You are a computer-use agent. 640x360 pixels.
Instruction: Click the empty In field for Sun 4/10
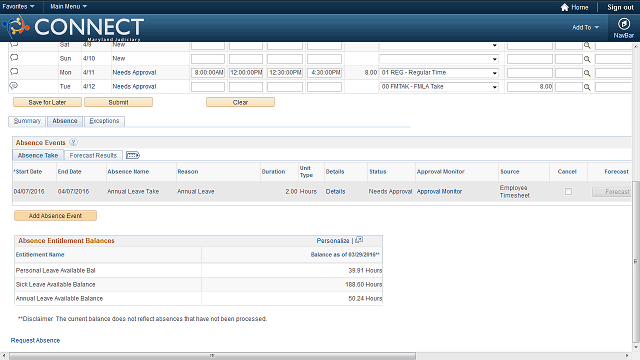point(208,59)
